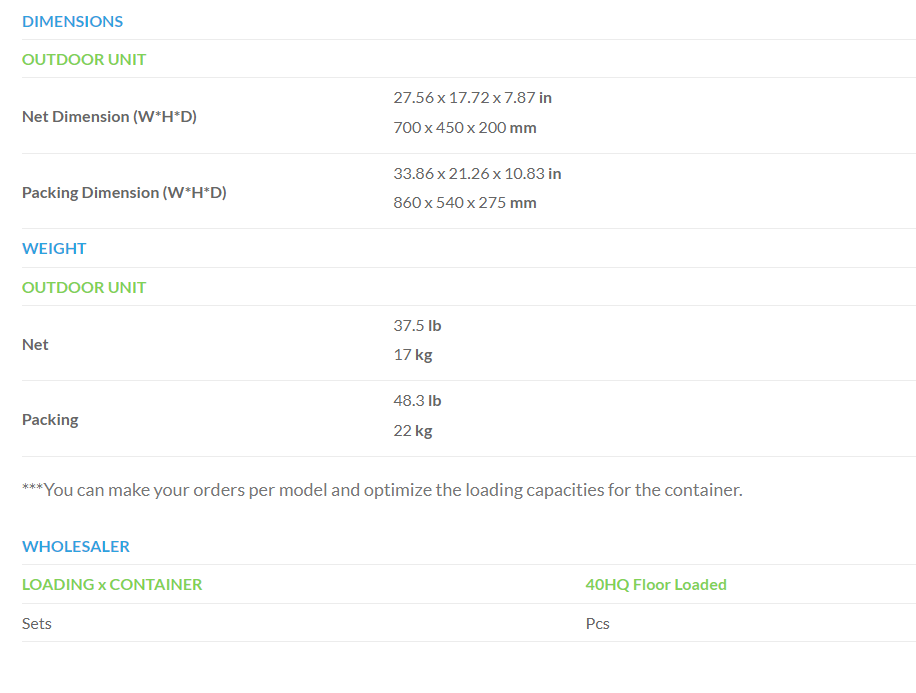
Task: Select the 33.86 x 21.26 x 10.83 in value
Action: (477, 174)
